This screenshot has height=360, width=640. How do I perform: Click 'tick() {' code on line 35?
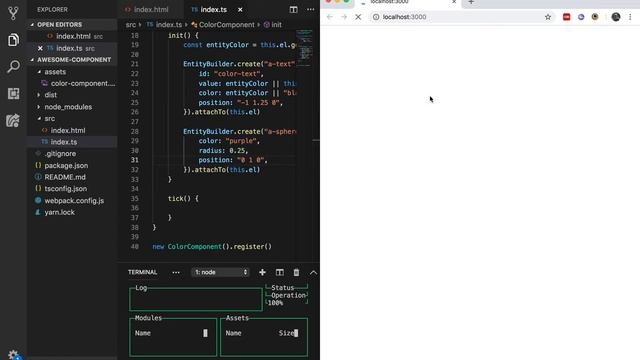click(x=183, y=198)
